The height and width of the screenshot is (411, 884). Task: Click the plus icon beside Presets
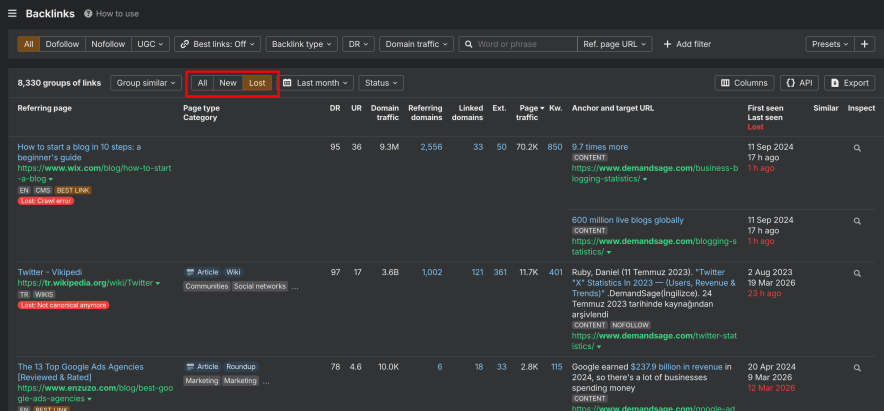[x=865, y=44]
